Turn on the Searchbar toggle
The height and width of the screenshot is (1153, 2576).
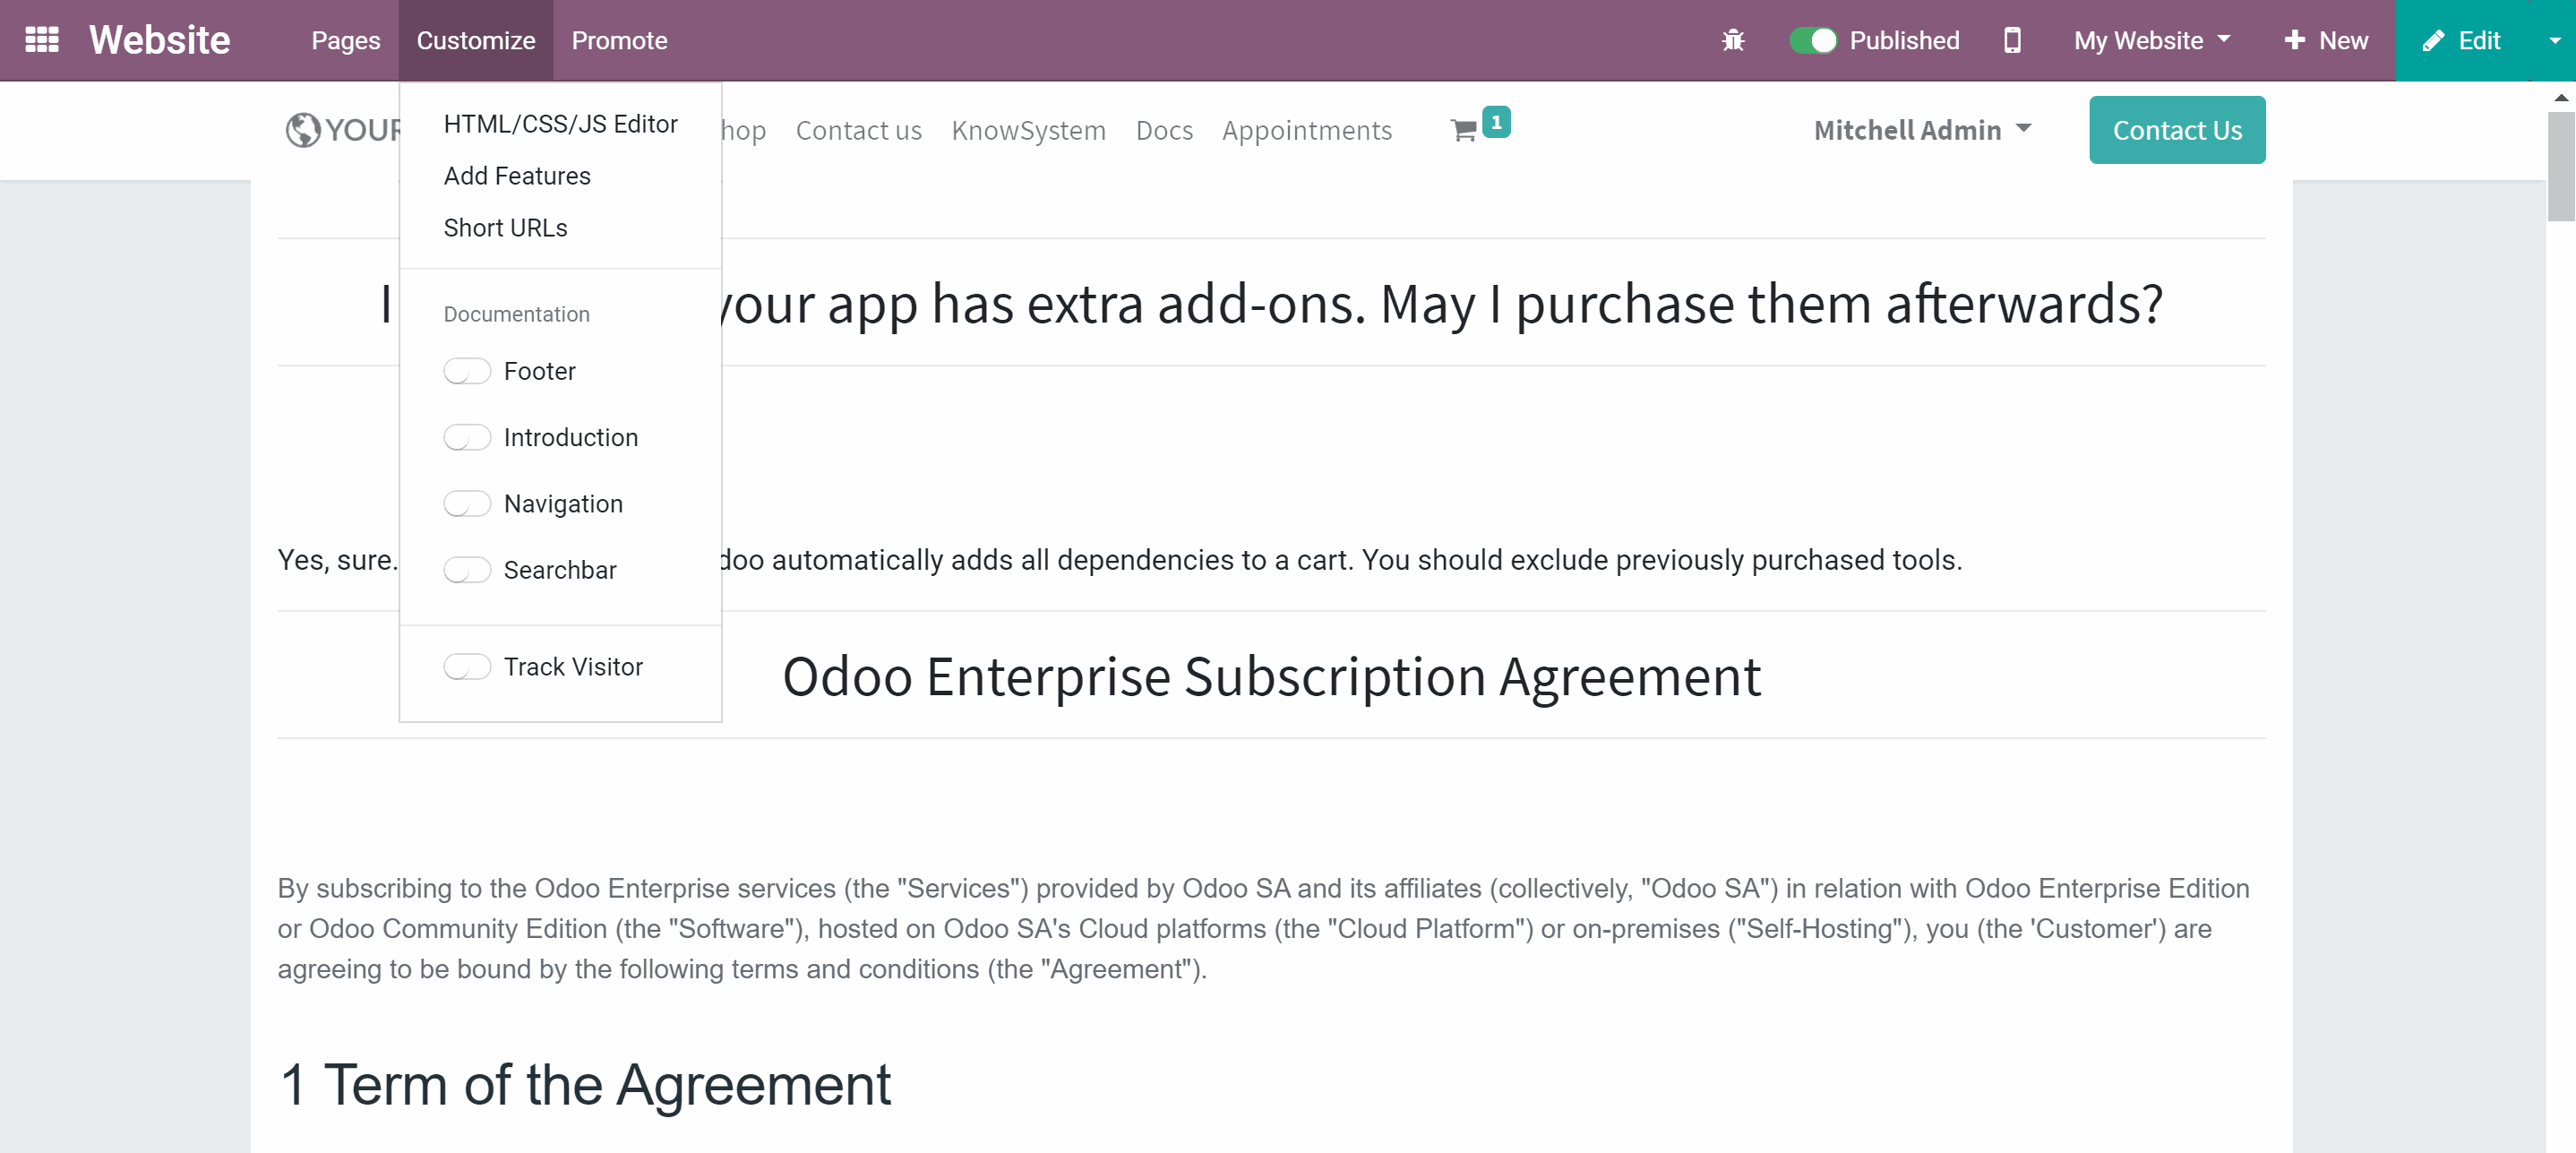click(x=467, y=570)
